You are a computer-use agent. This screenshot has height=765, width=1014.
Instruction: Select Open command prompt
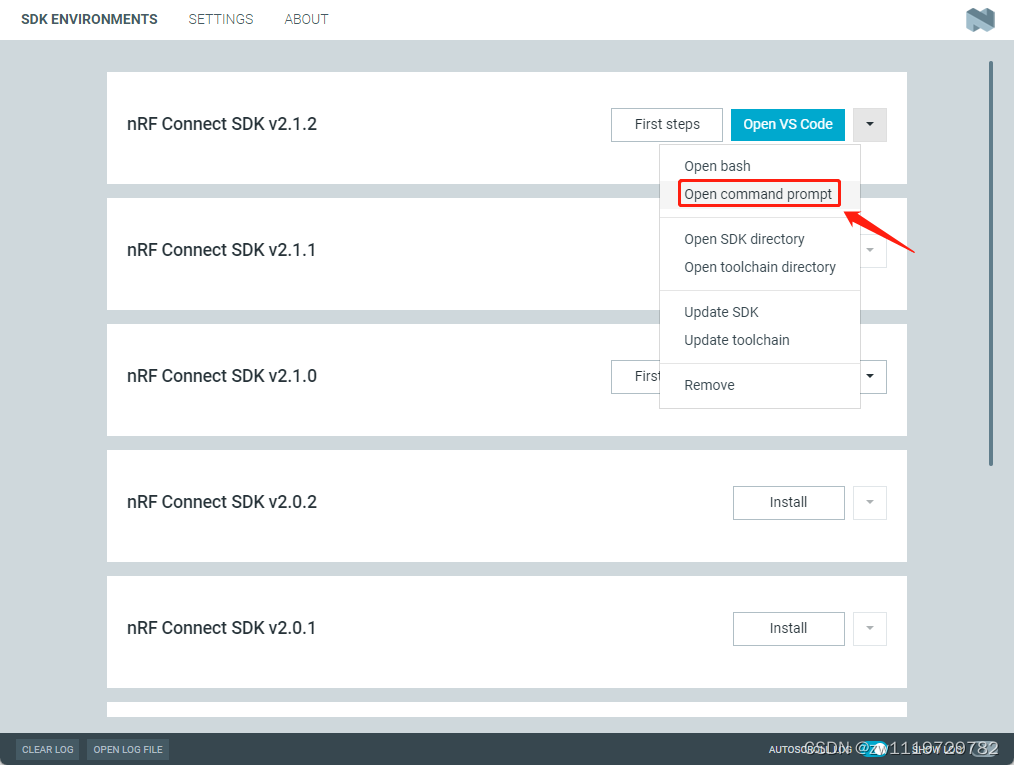click(x=758, y=193)
